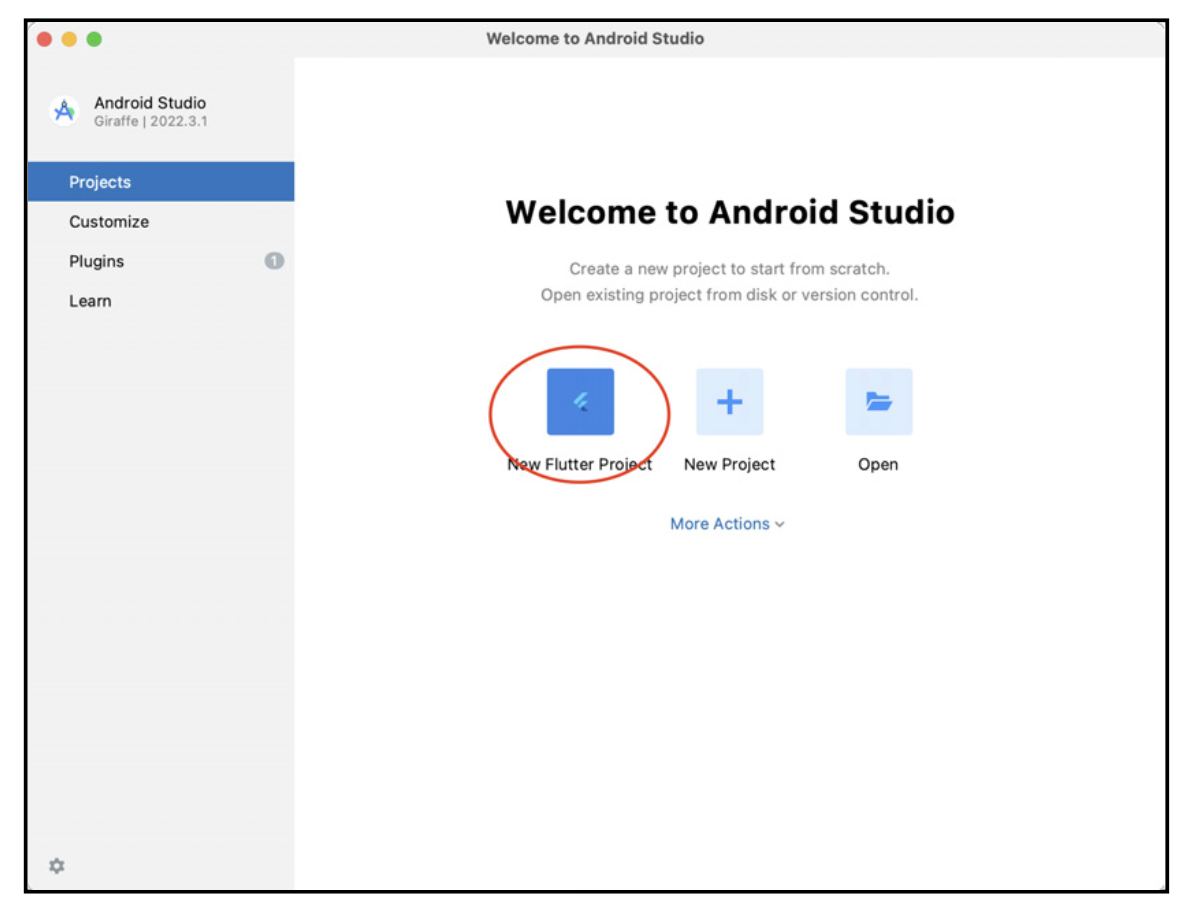
Task: Click the New Flutter Project icon
Action: [x=580, y=402]
